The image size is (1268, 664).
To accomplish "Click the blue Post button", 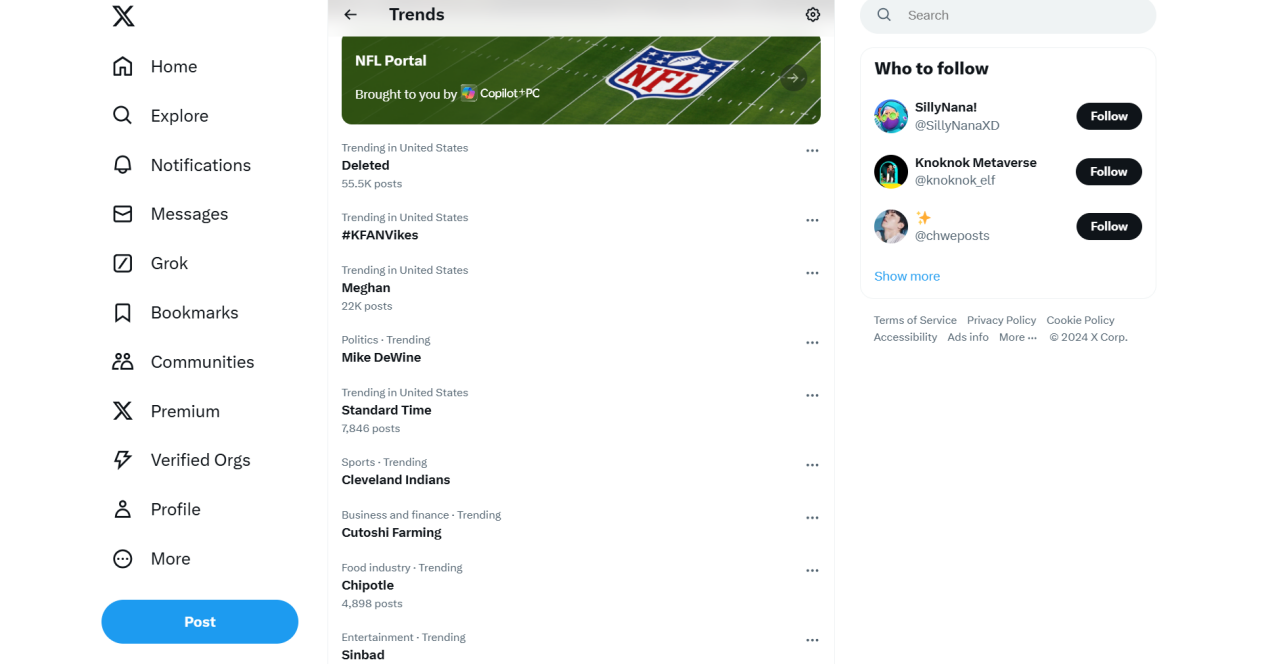I will (200, 622).
